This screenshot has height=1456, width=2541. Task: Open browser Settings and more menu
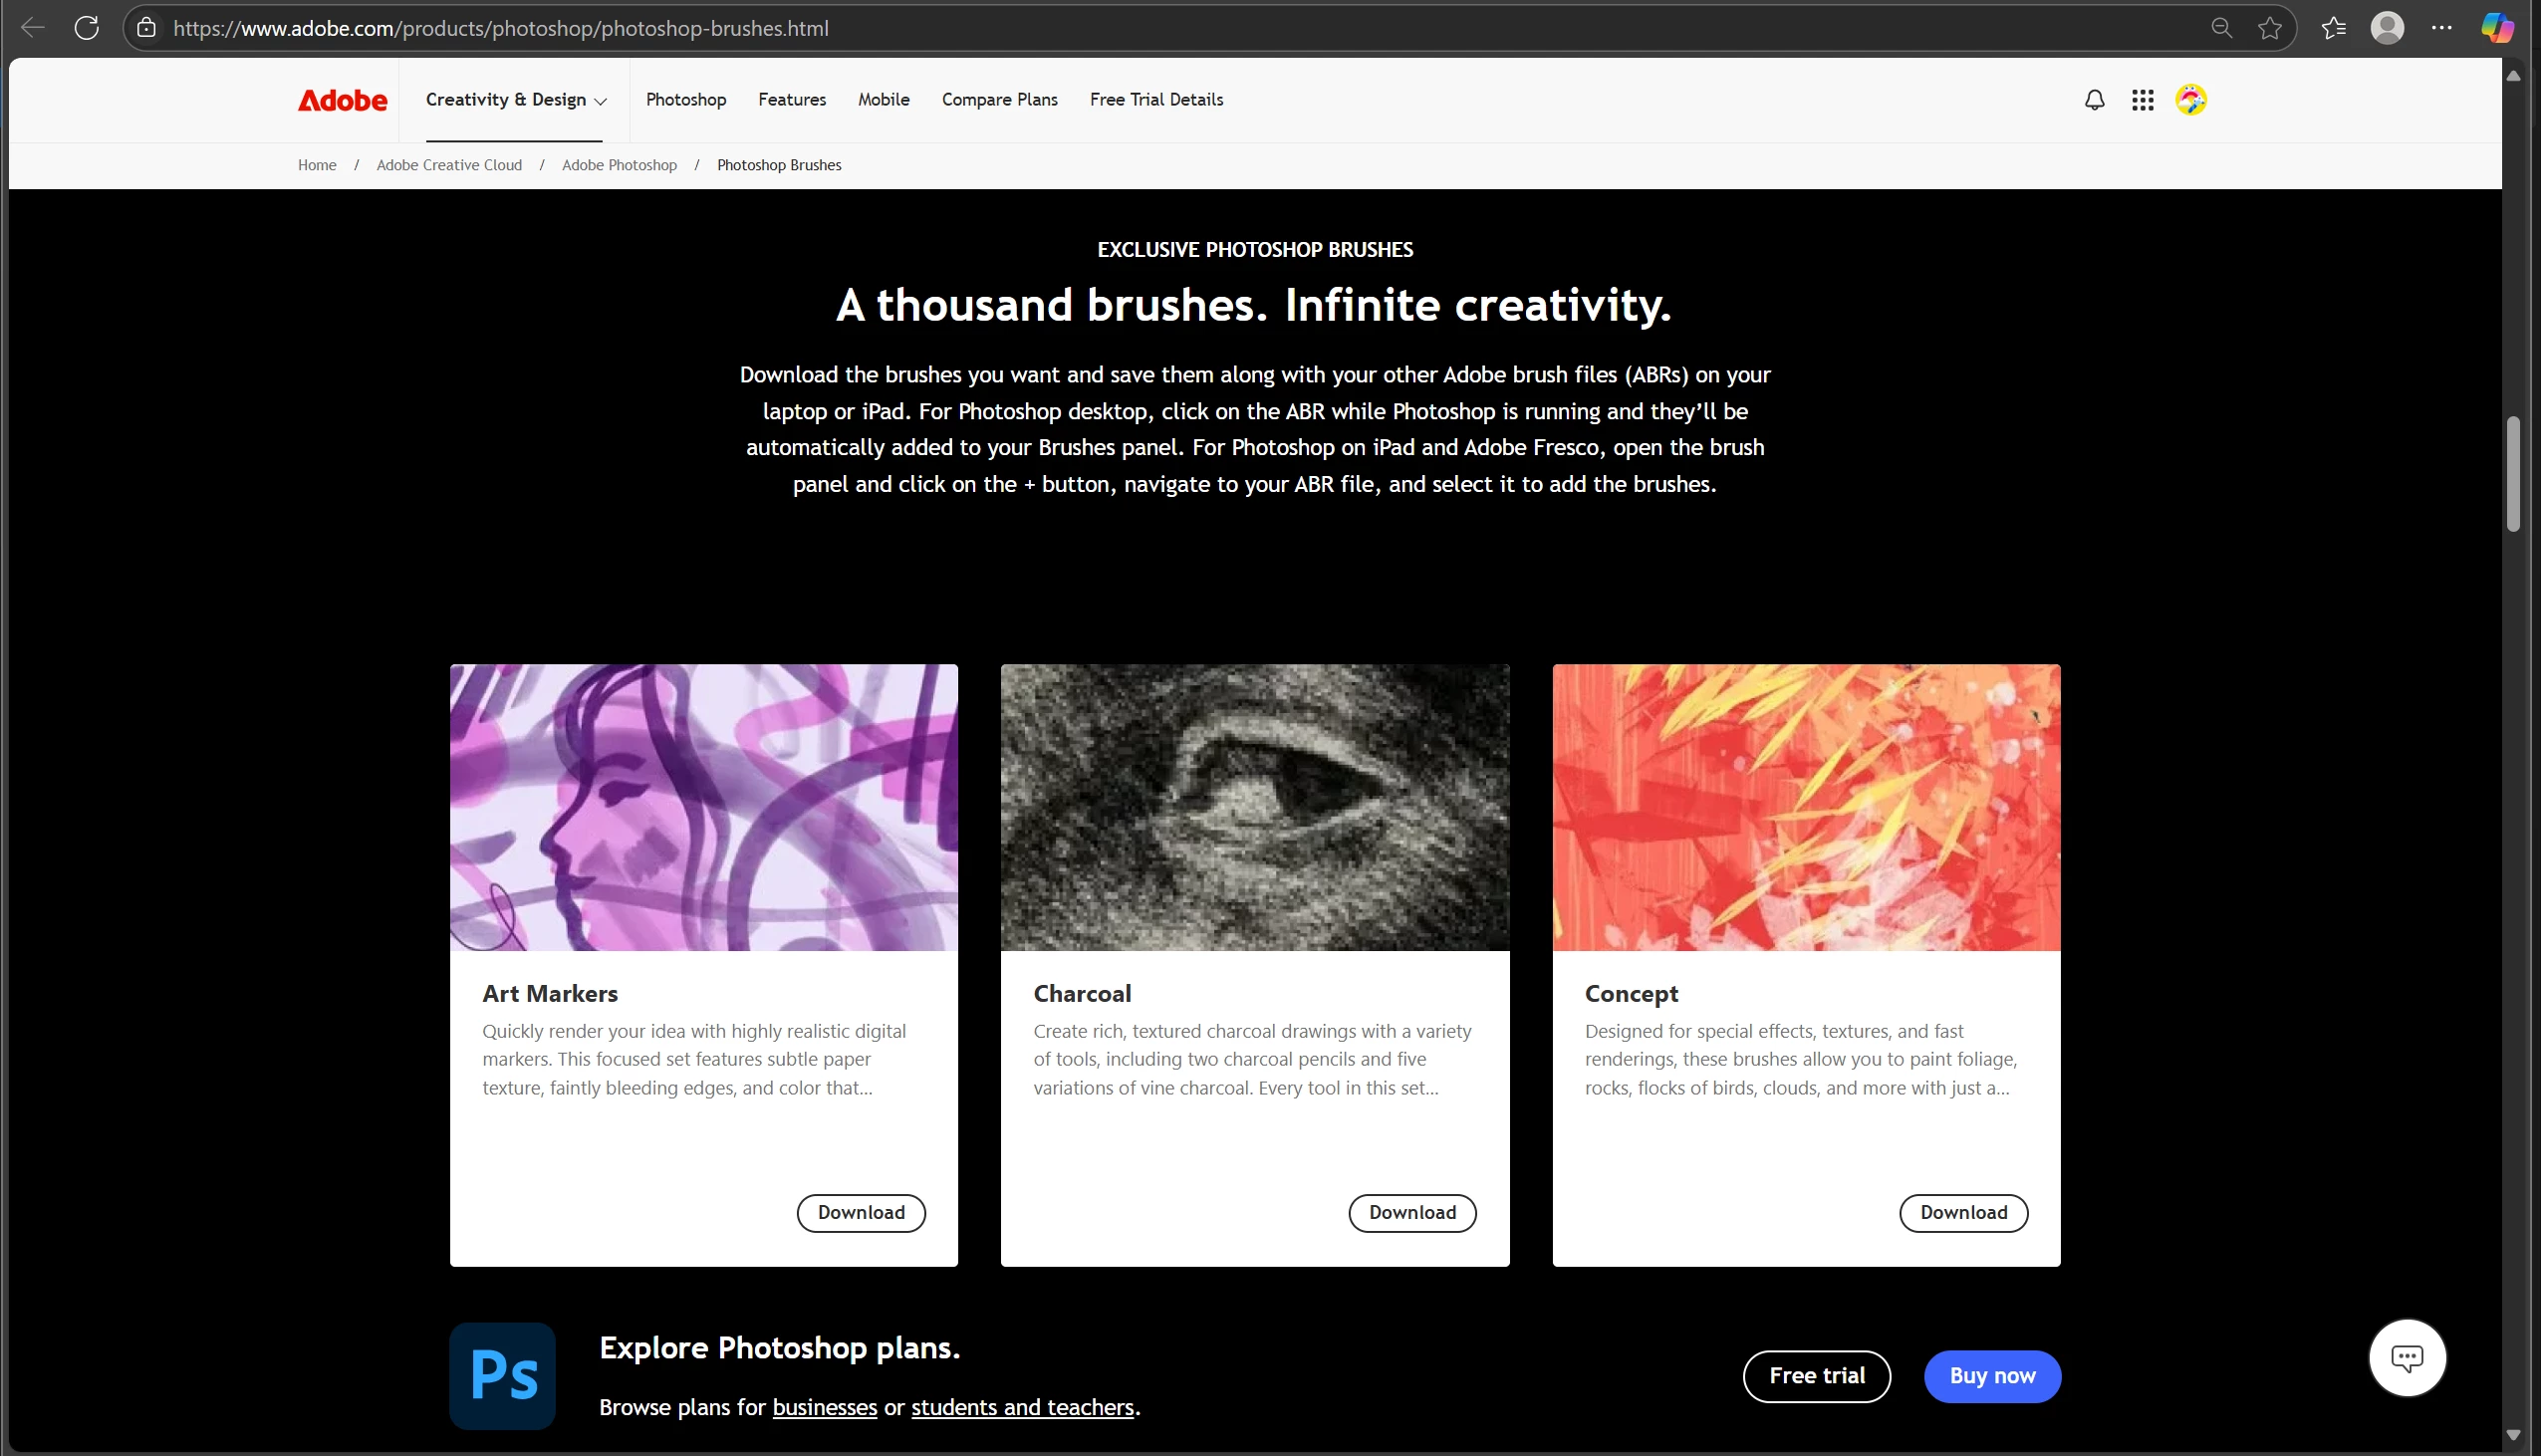pos(2441,28)
